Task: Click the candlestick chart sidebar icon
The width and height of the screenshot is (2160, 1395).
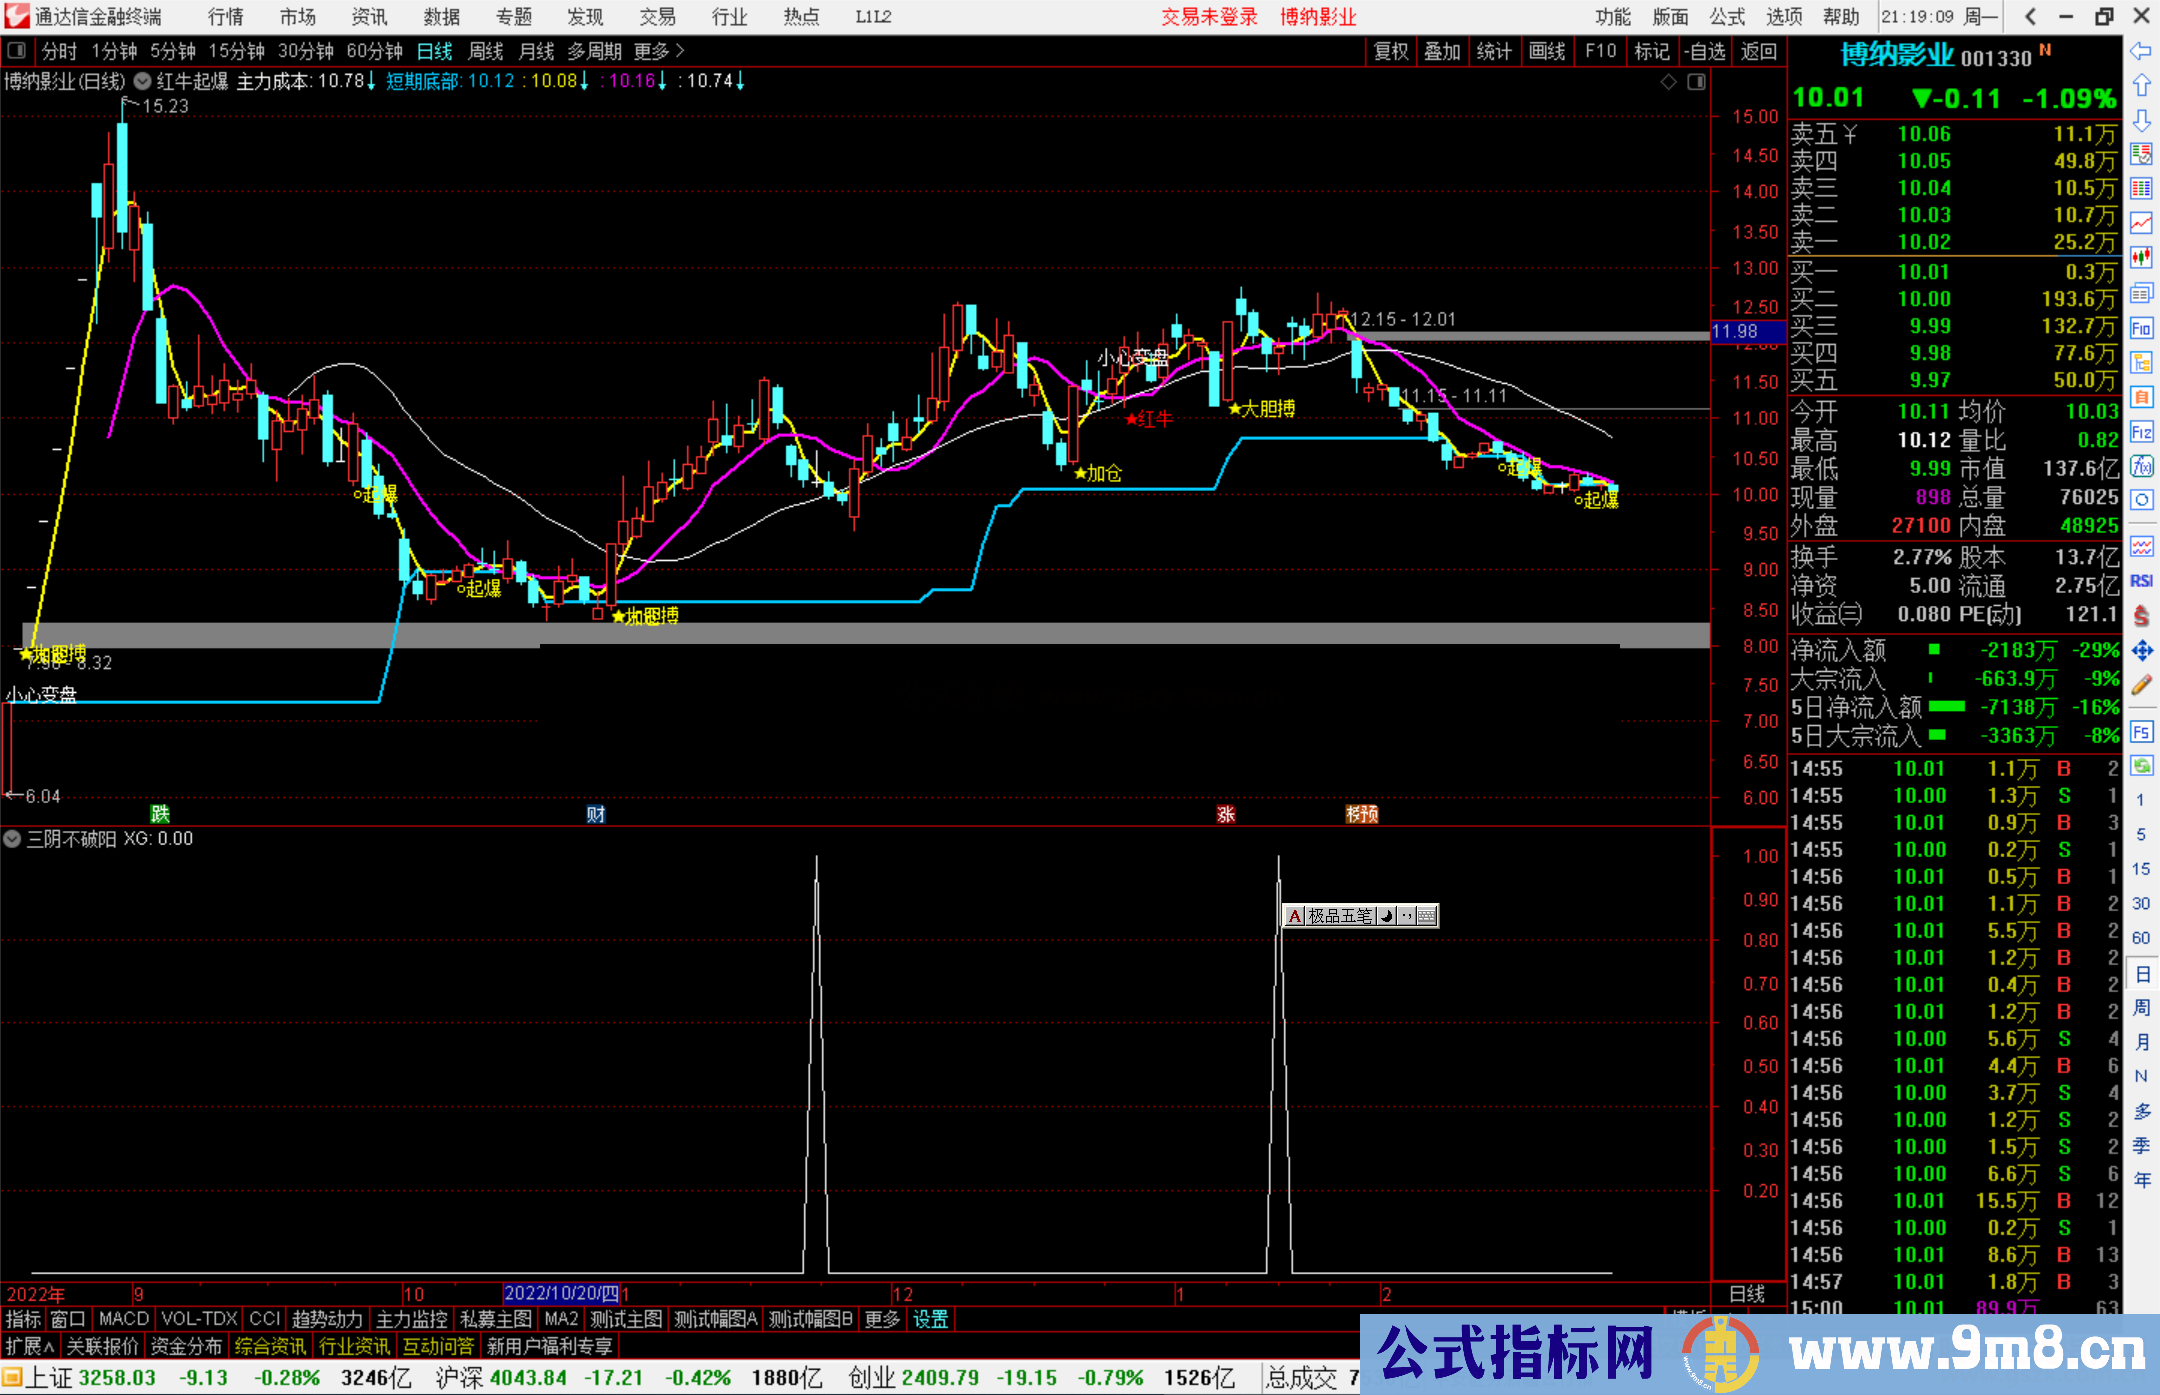Action: point(2141,257)
